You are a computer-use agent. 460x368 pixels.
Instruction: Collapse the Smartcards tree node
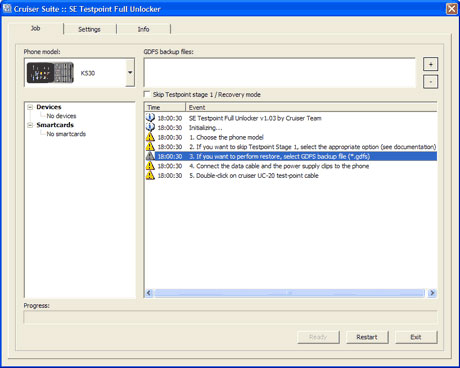pos(30,125)
